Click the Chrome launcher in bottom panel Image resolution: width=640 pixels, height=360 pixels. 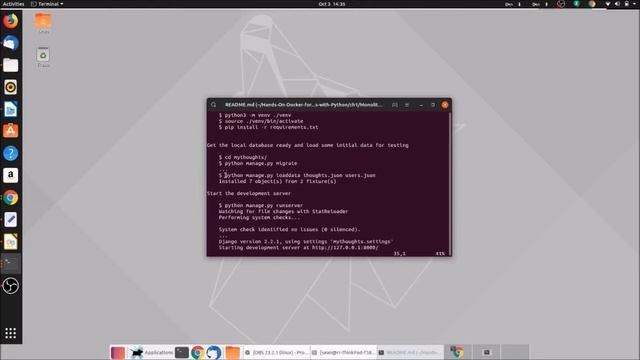(x=198, y=352)
